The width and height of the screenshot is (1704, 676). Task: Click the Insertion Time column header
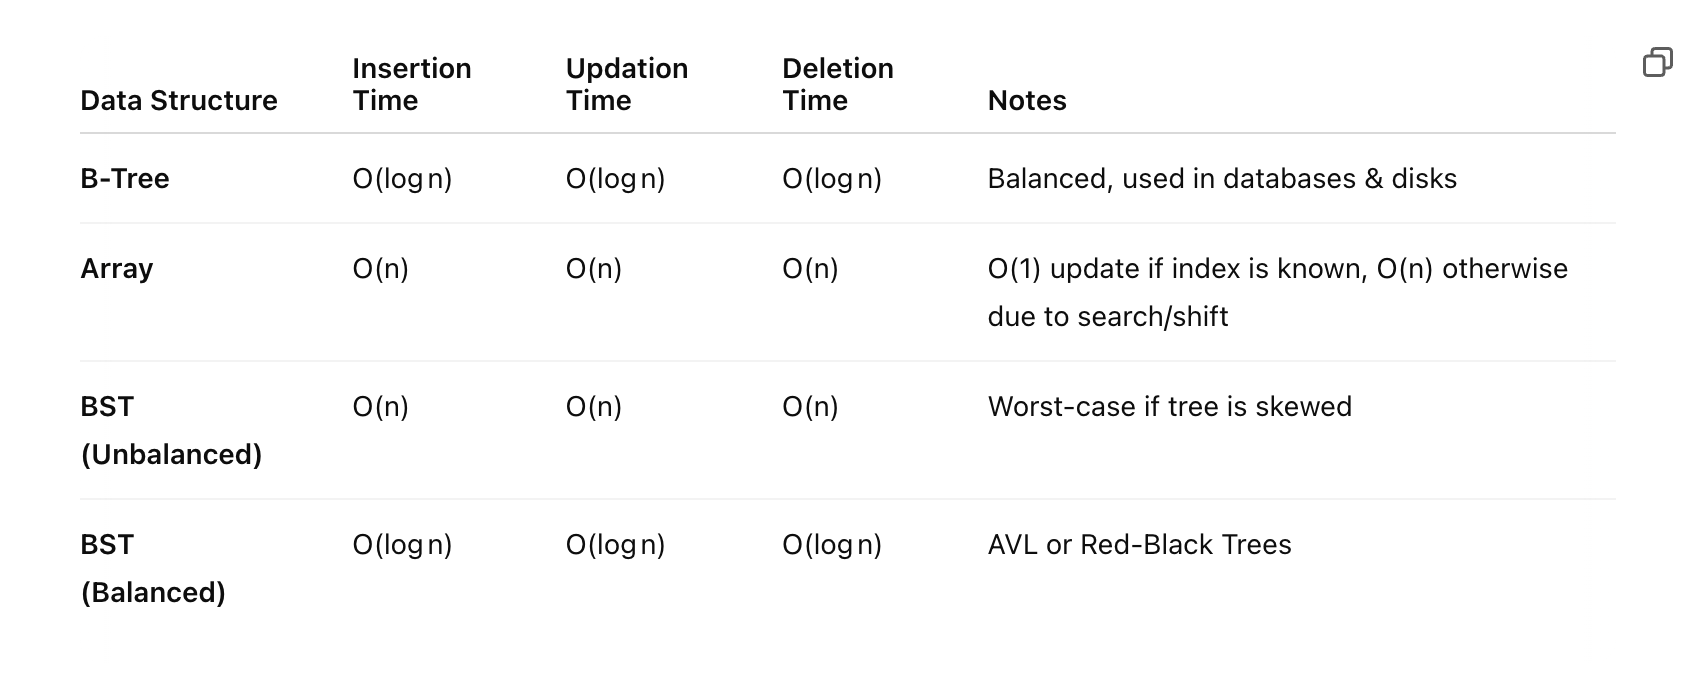pyautogui.click(x=411, y=84)
